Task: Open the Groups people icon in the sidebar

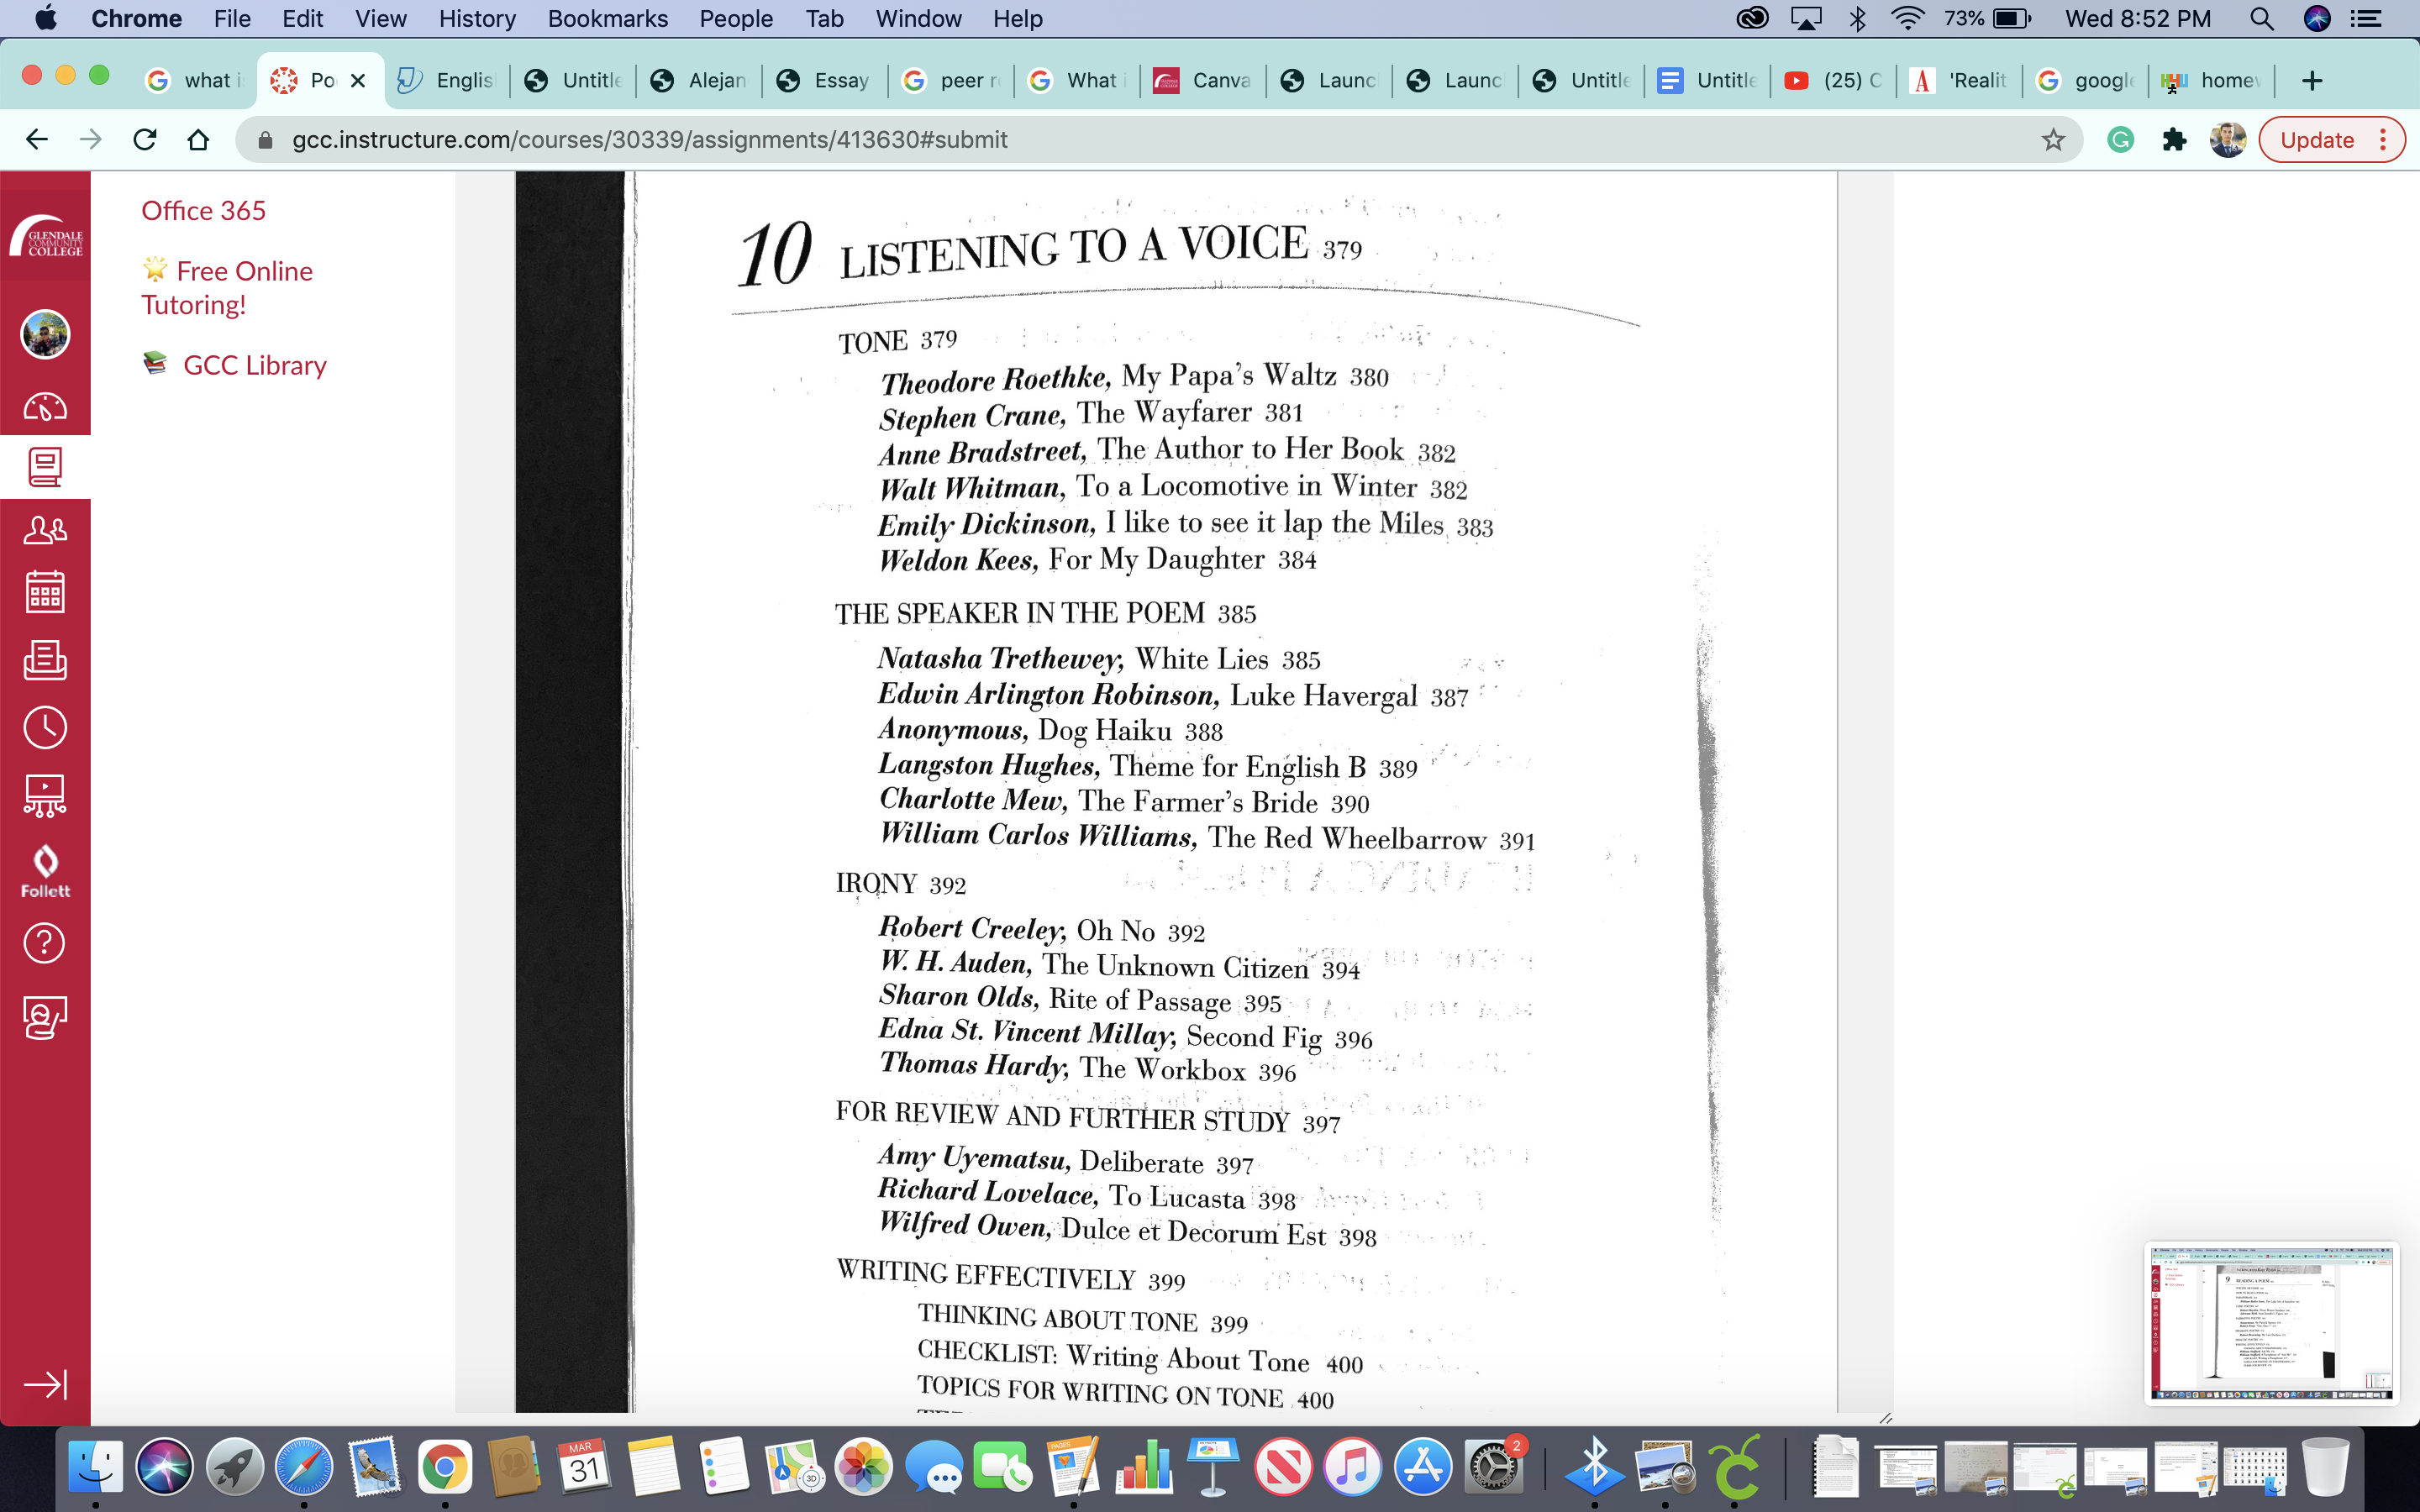Action: (45, 530)
